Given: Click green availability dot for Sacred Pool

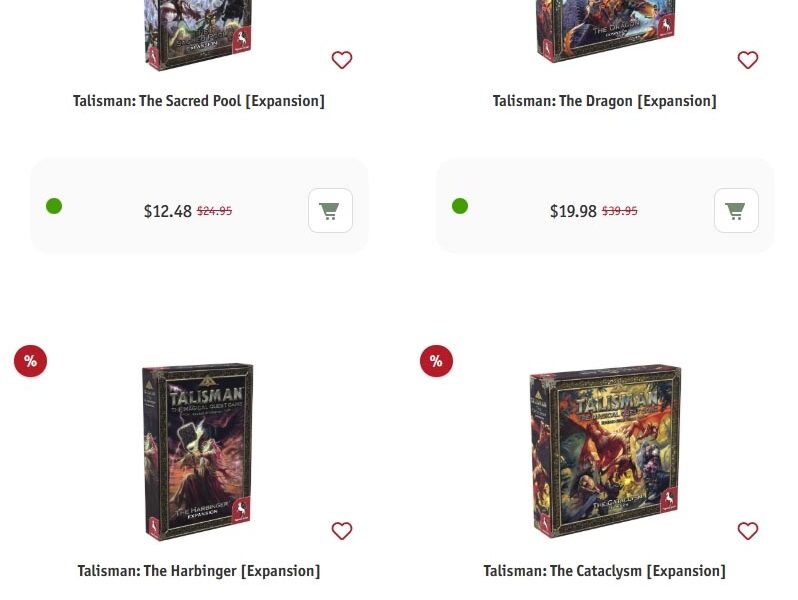Looking at the screenshot, I should [54, 206].
